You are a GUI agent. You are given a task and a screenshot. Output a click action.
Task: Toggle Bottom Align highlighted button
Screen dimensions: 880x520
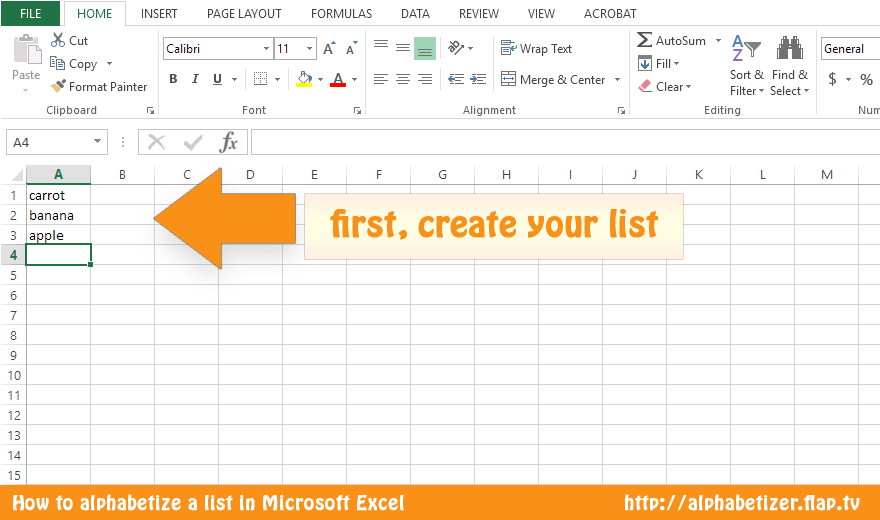[x=425, y=48]
